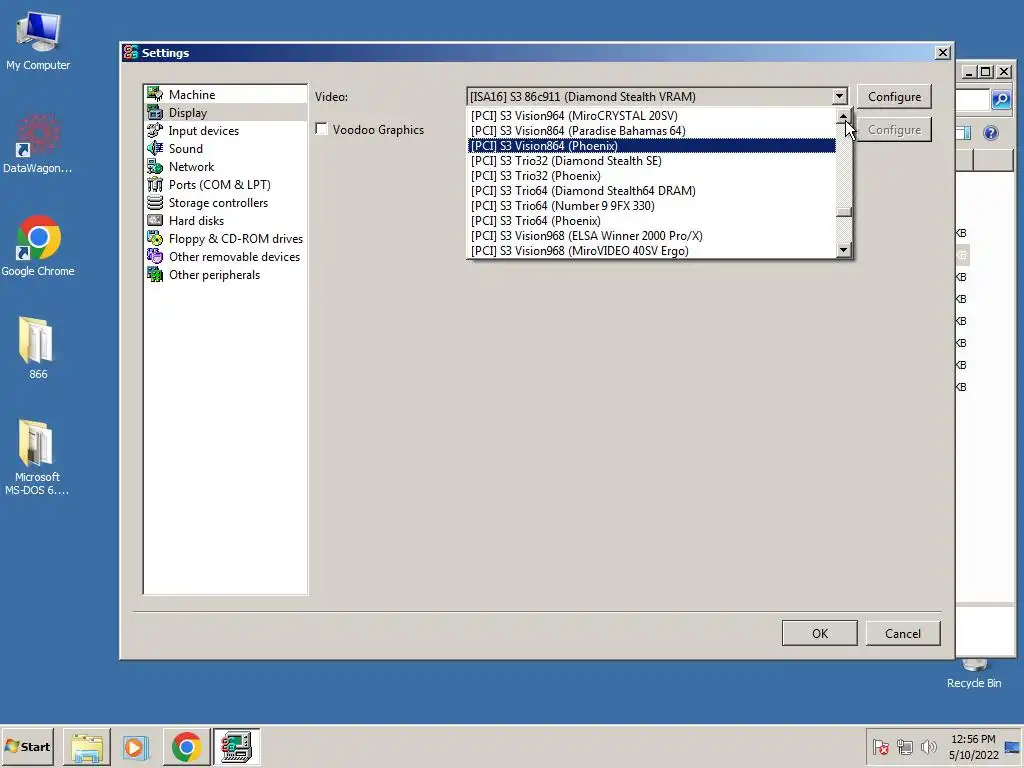Click help icon in background window
Viewport: 1024px width, 768px height.
[x=991, y=133]
